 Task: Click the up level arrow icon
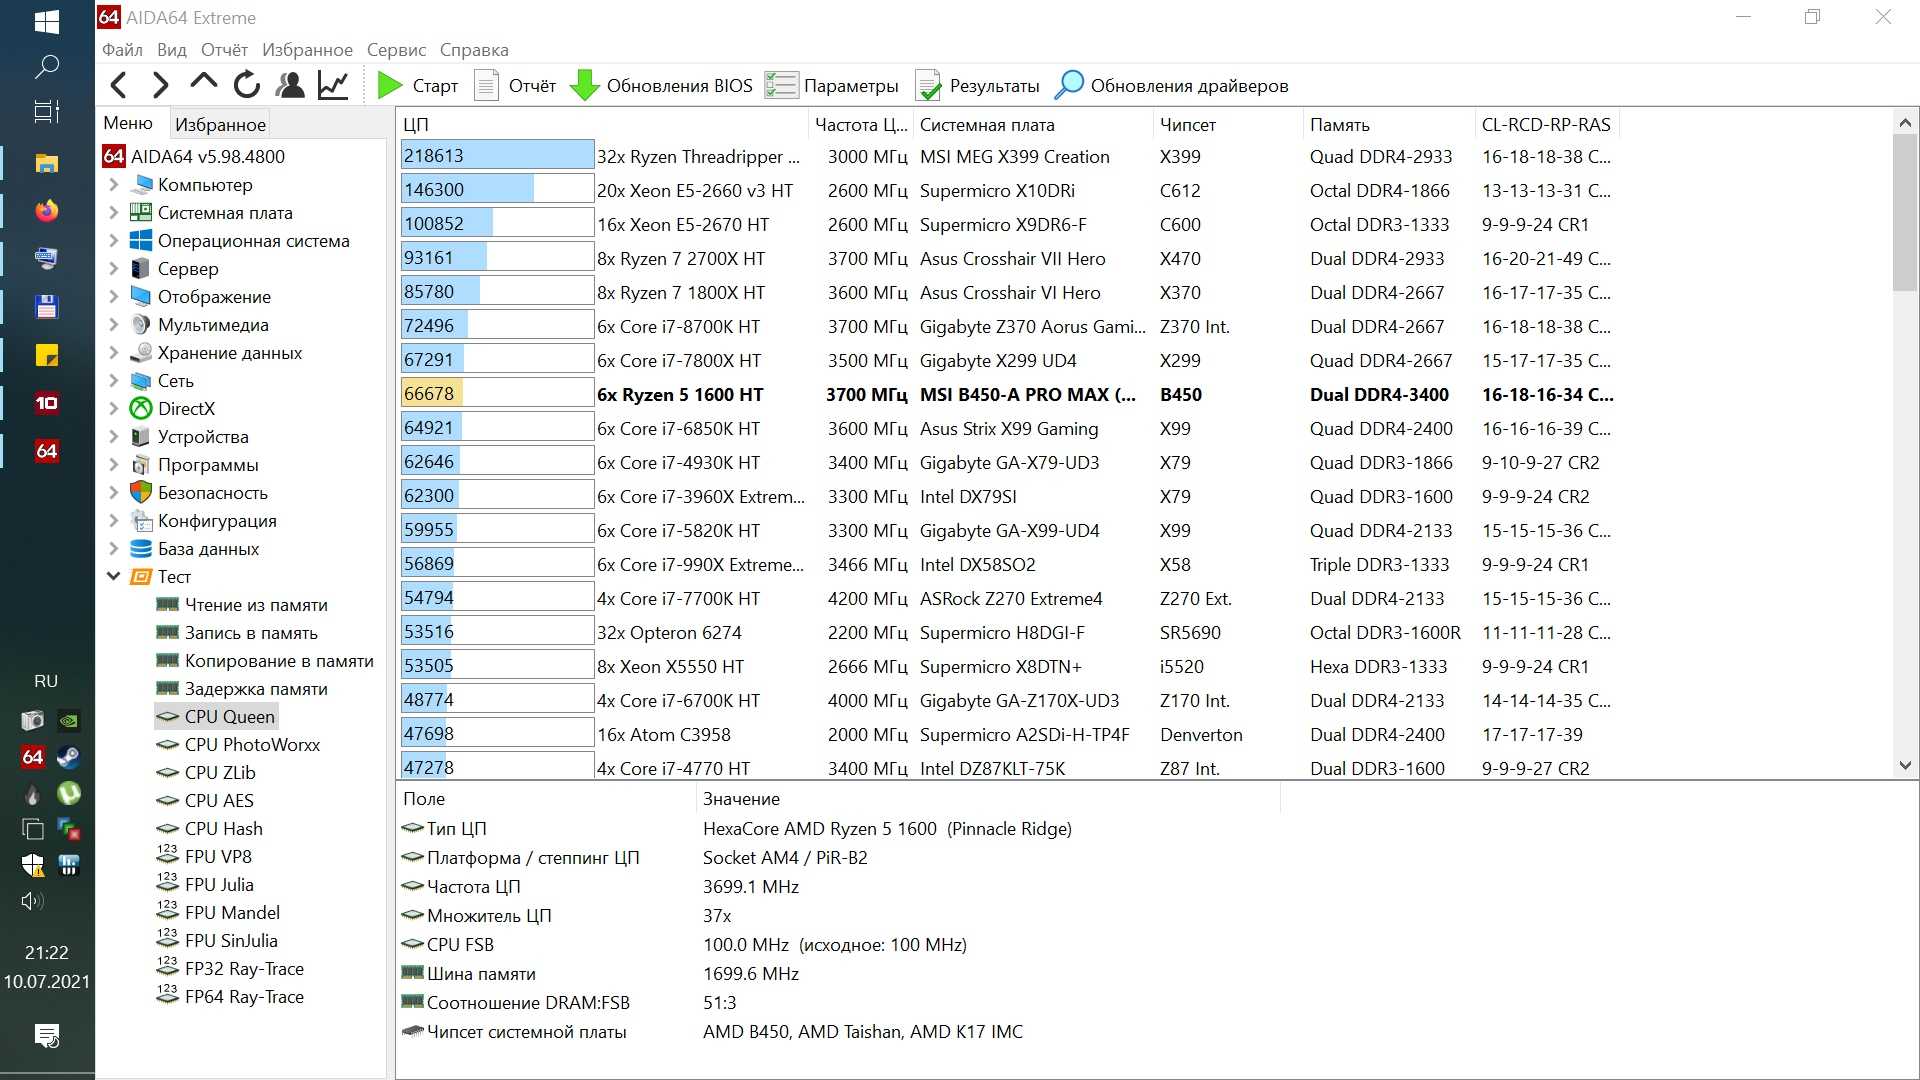[x=203, y=84]
